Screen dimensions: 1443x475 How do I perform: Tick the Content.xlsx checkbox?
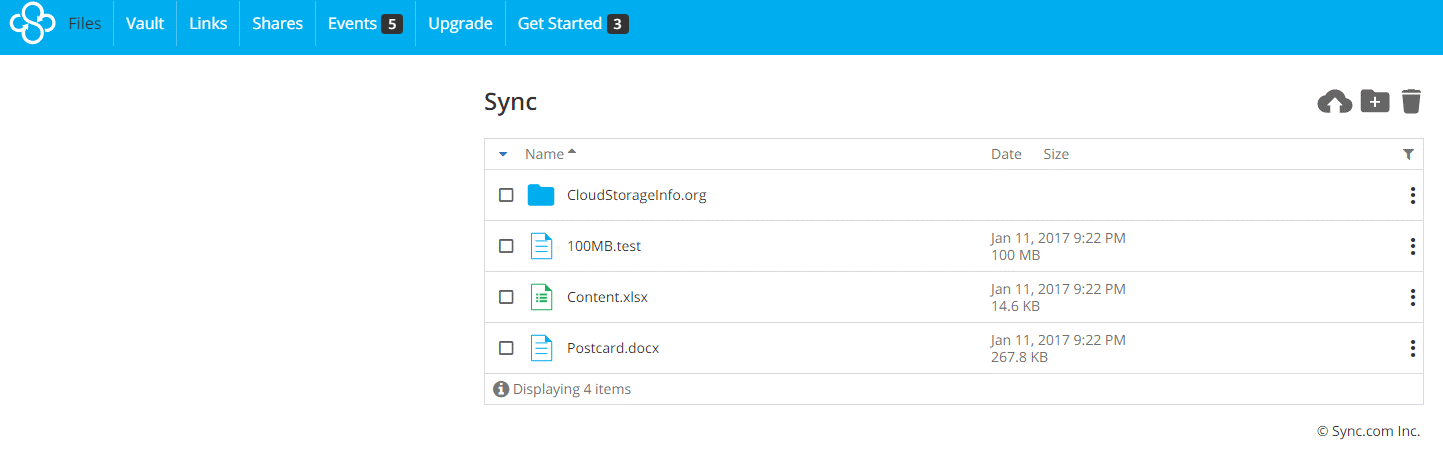pyautogui.click(x=506, y=297)
